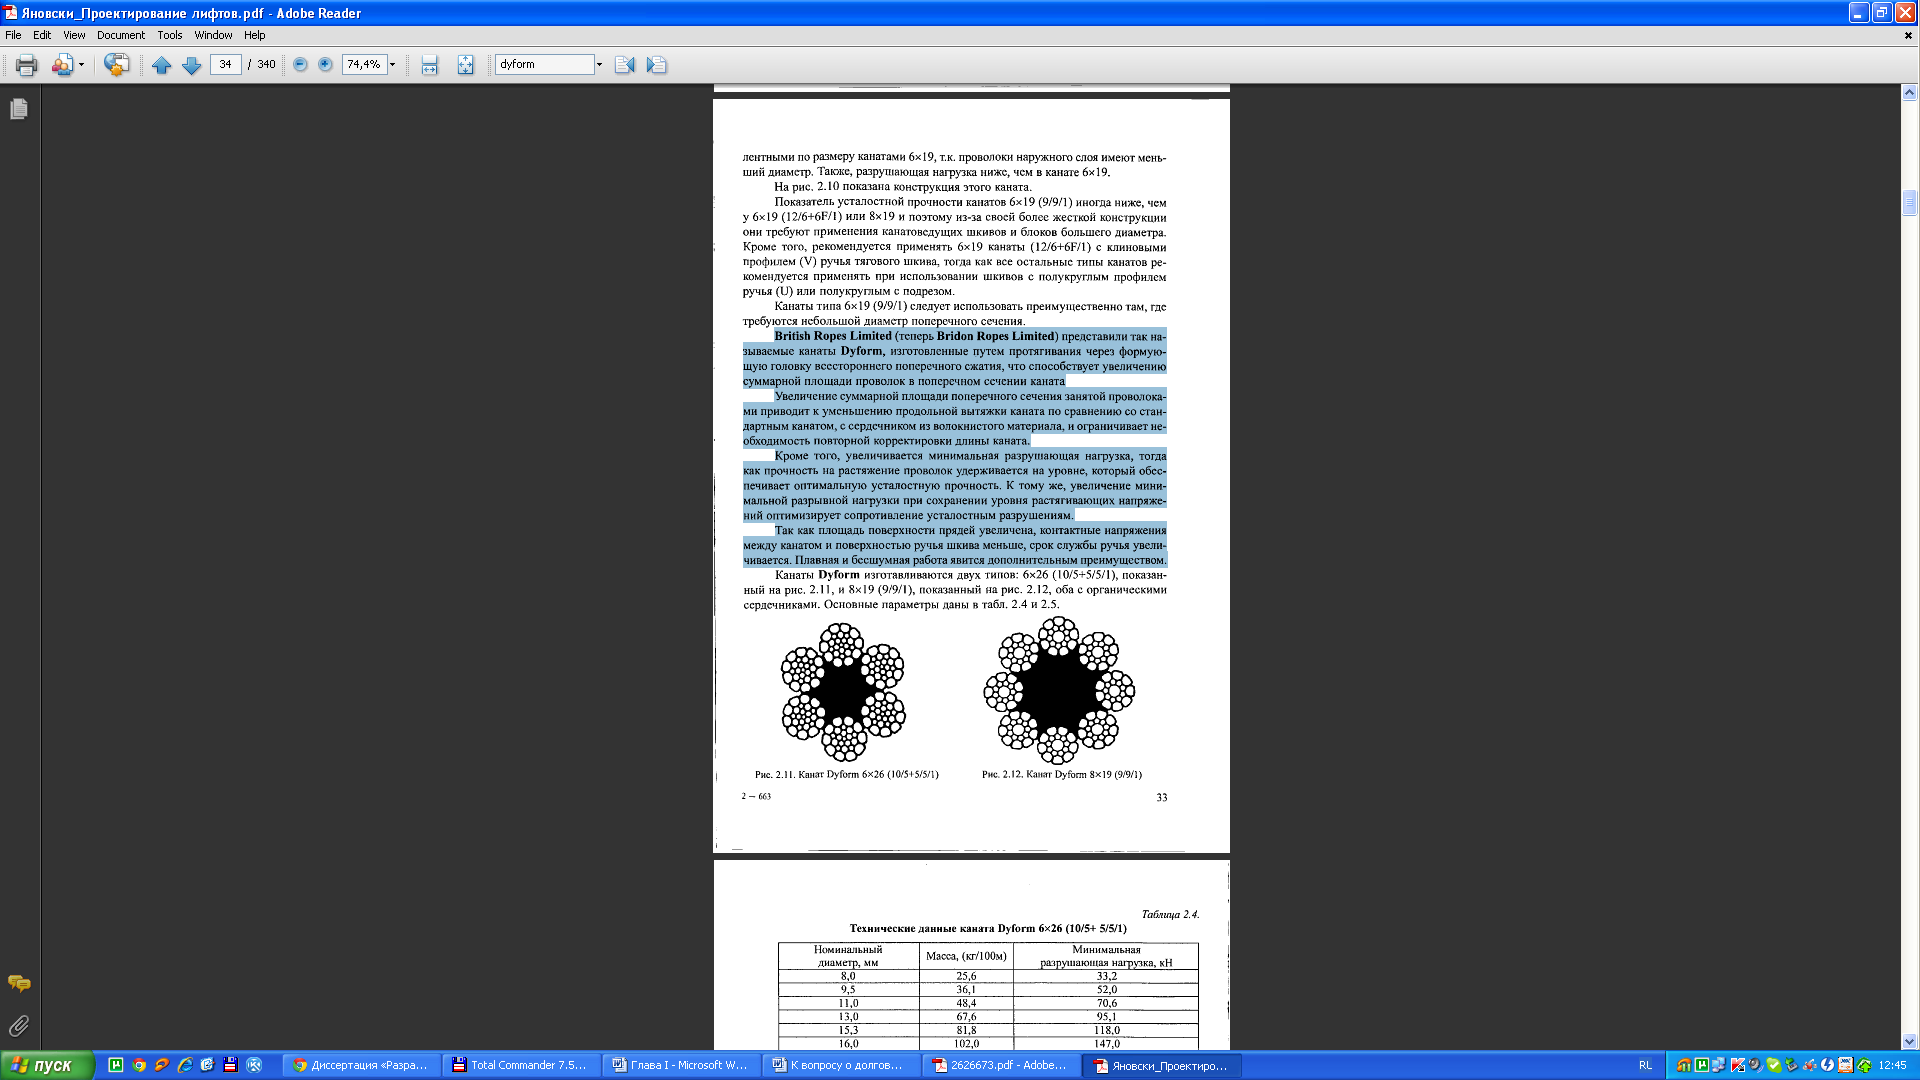The width and height of the screenshot is (1920, 1080).
Task: Go to previous page with up arrow
Action: coord(161,65)
